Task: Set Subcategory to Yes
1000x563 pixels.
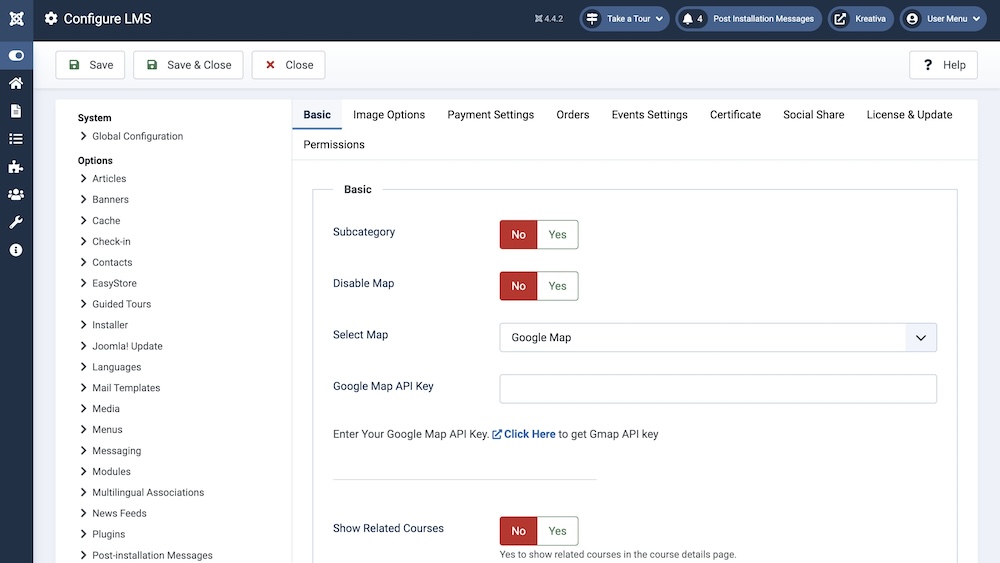Action: pyautogui.click(x=557, y=235)
